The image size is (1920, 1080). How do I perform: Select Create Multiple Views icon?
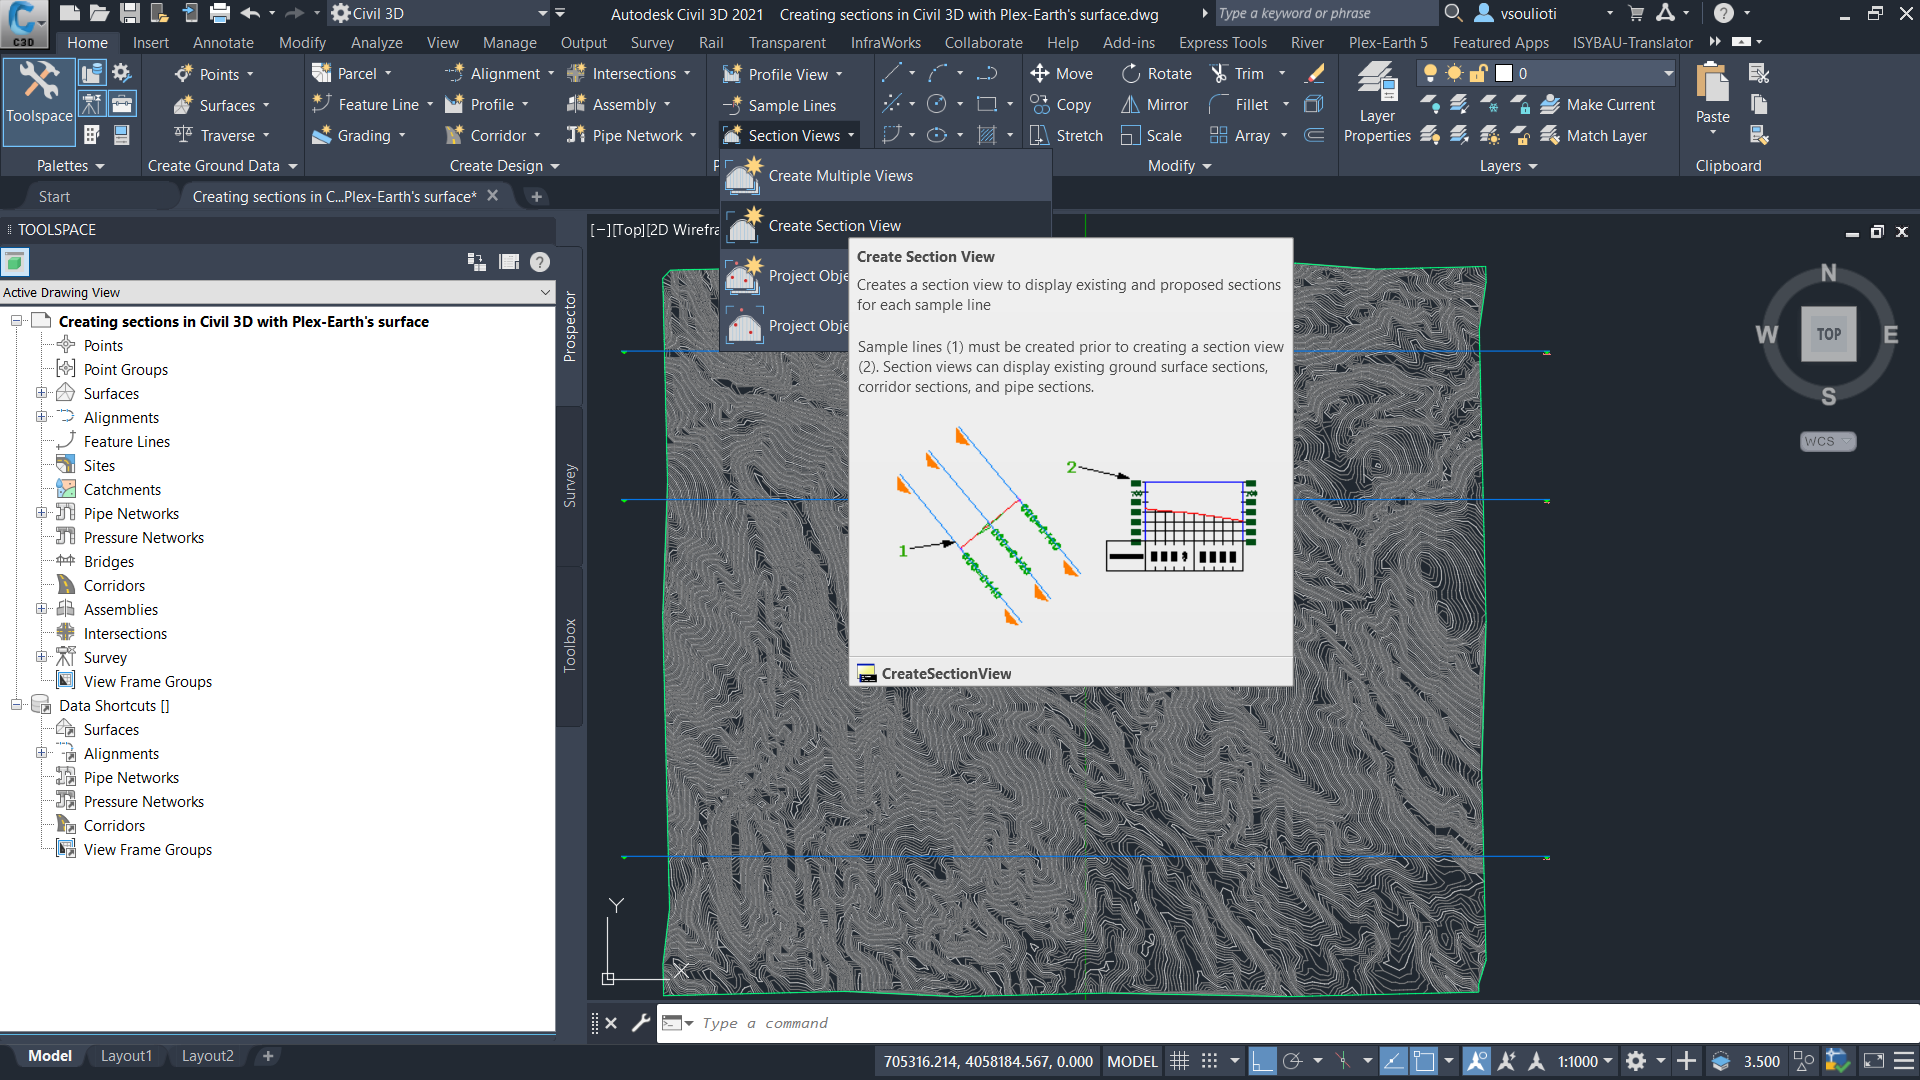[x=743, y=176]
